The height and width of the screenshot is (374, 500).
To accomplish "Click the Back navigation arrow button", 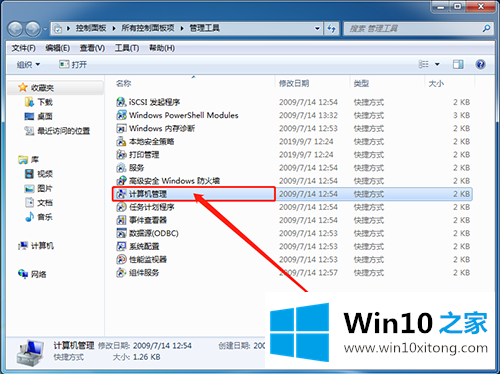I will tap(15, 29).
